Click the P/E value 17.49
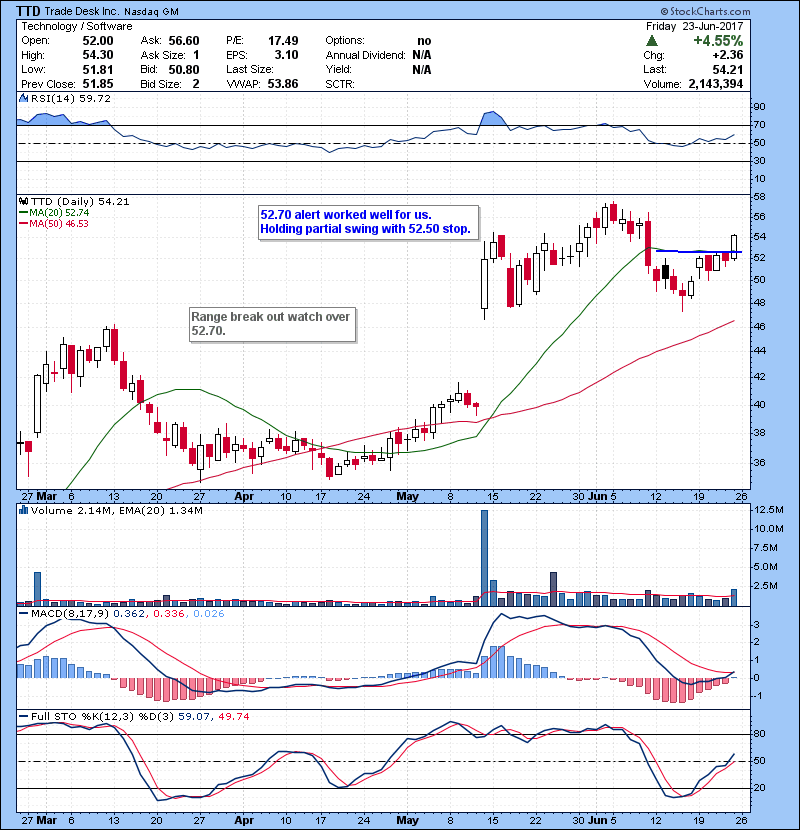The image size is (800, 830). [283, 41]
